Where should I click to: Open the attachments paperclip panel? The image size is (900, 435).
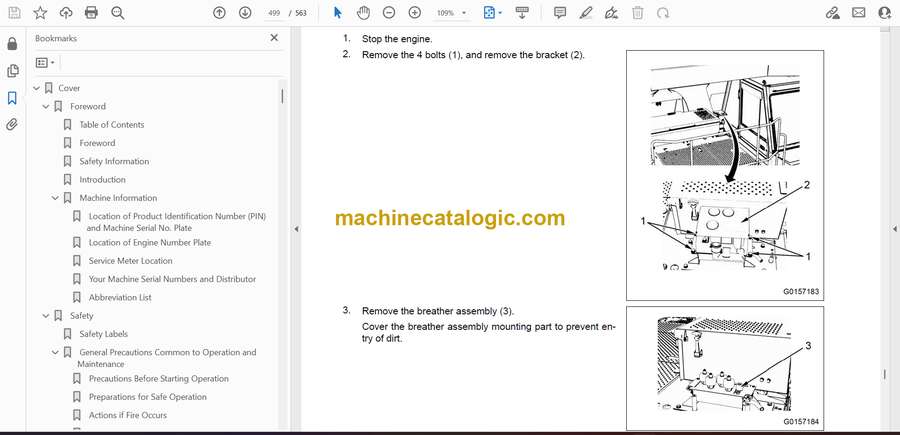12,125
